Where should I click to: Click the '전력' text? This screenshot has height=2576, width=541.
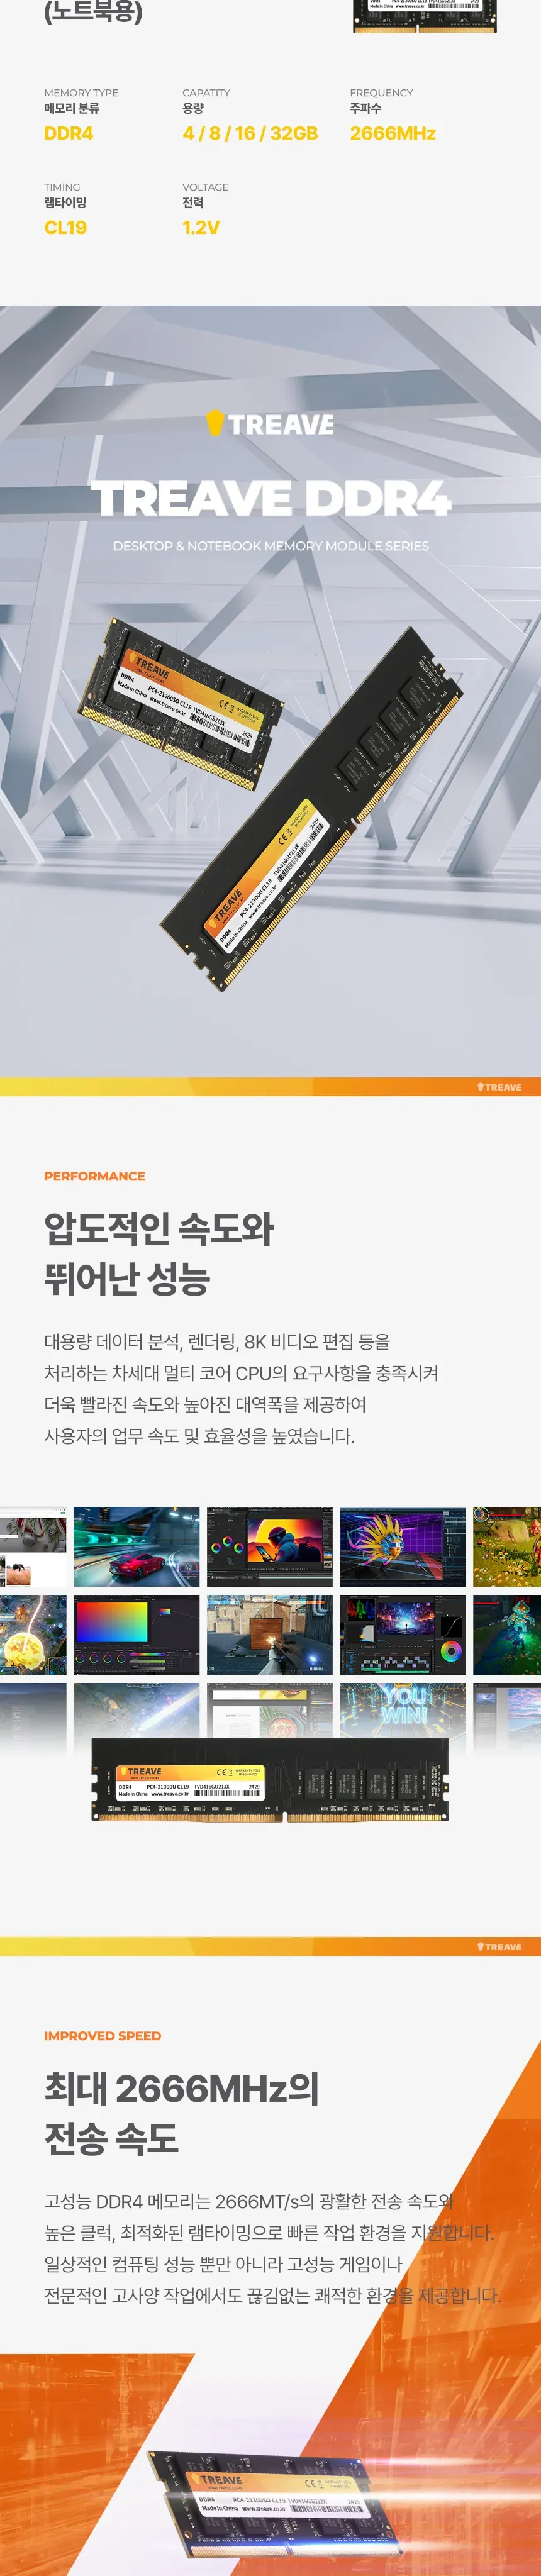193,203
